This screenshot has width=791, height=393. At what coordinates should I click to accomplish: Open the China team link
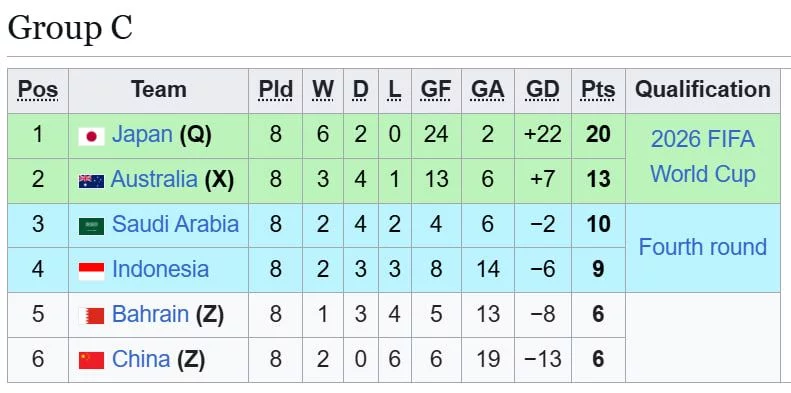(x=141, y=359)
